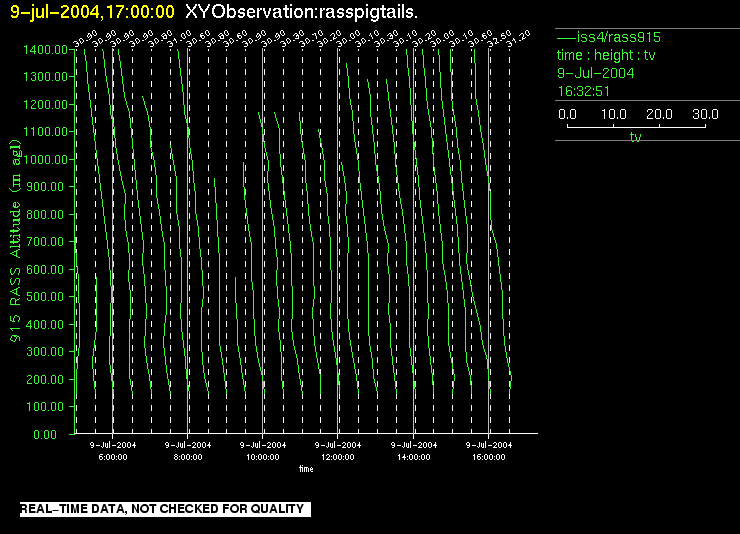Click the 8:00:00 time axis label

[x=188, y=456]
